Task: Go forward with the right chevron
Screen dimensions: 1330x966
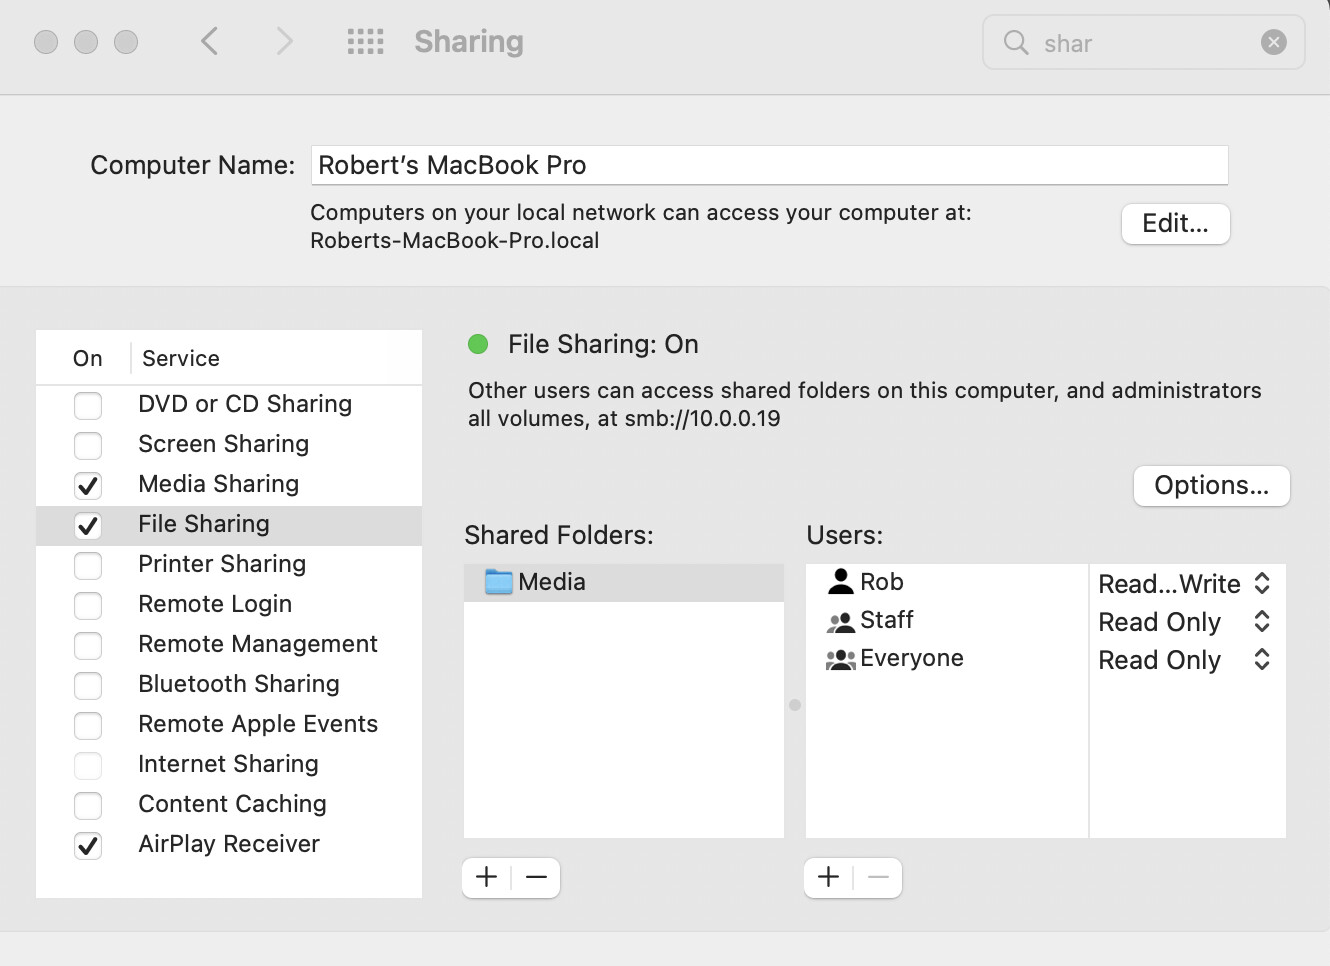Action: pos(285,41)
